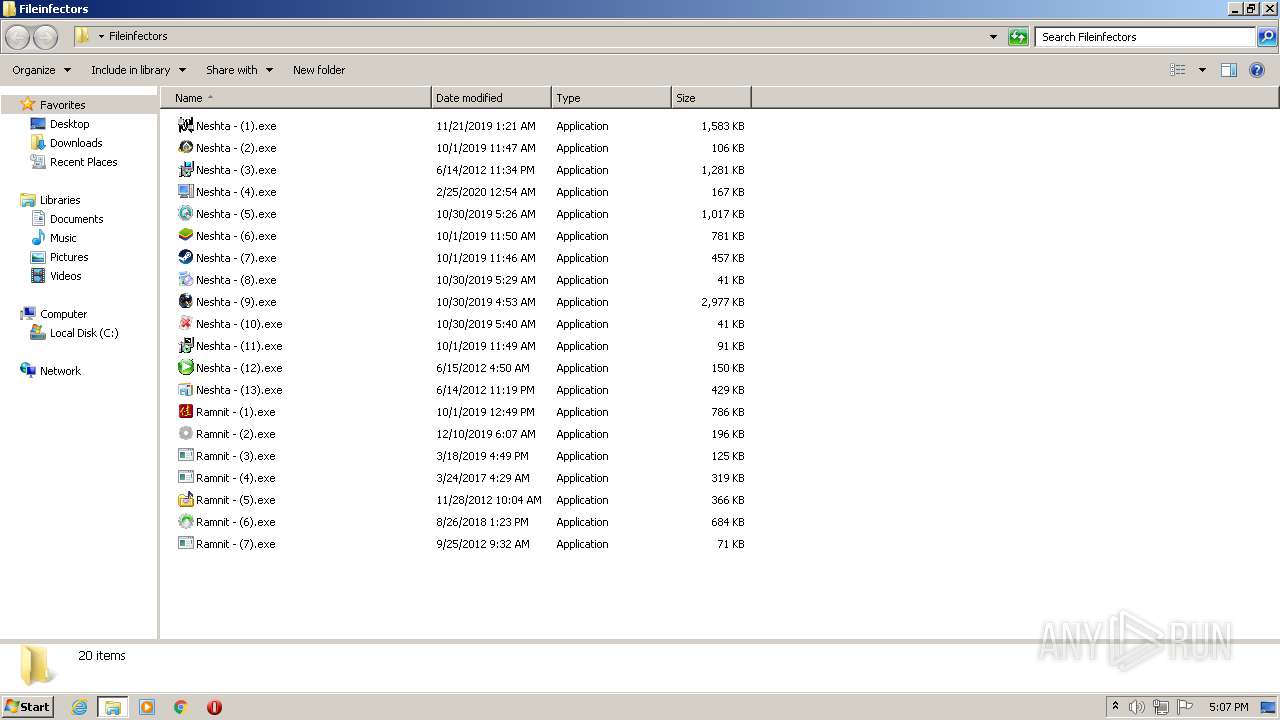Open the view options dropdown arrow

point(1202,70)
